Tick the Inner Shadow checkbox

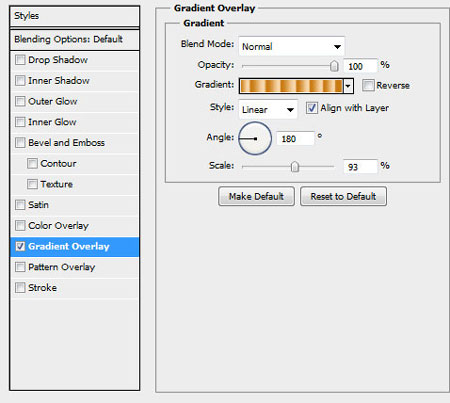click(20, 81)
